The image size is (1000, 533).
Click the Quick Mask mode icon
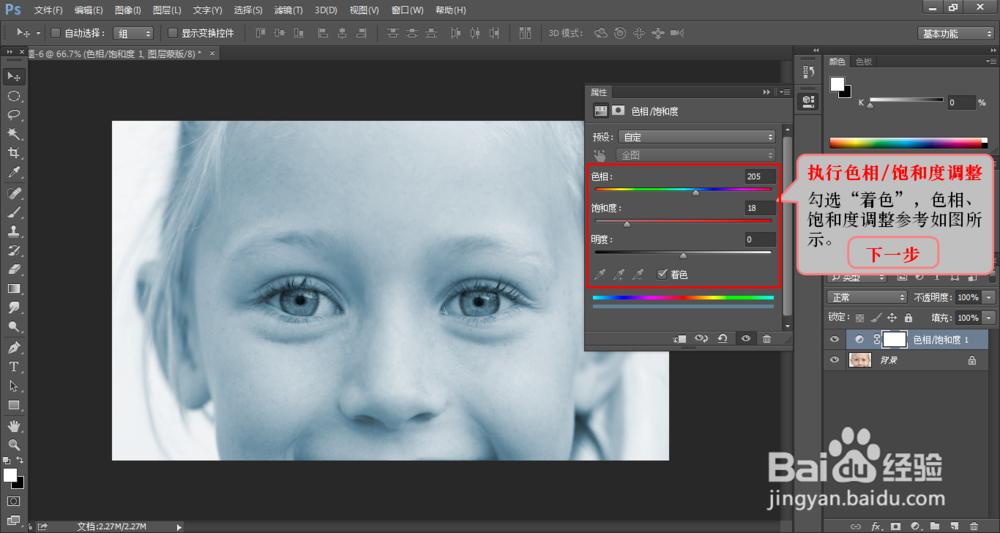tap(13, 501)
